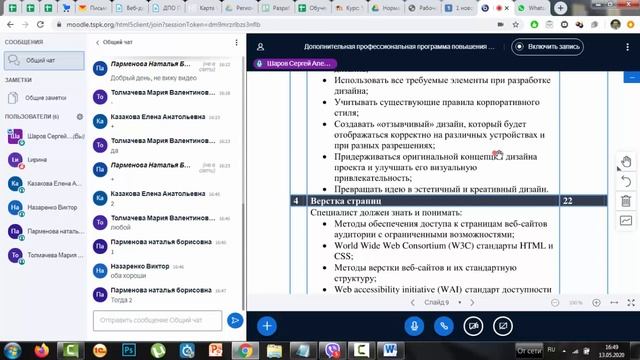
Task: Switch to the WhatsApp browser tab
Action: (x=531, y=8)
